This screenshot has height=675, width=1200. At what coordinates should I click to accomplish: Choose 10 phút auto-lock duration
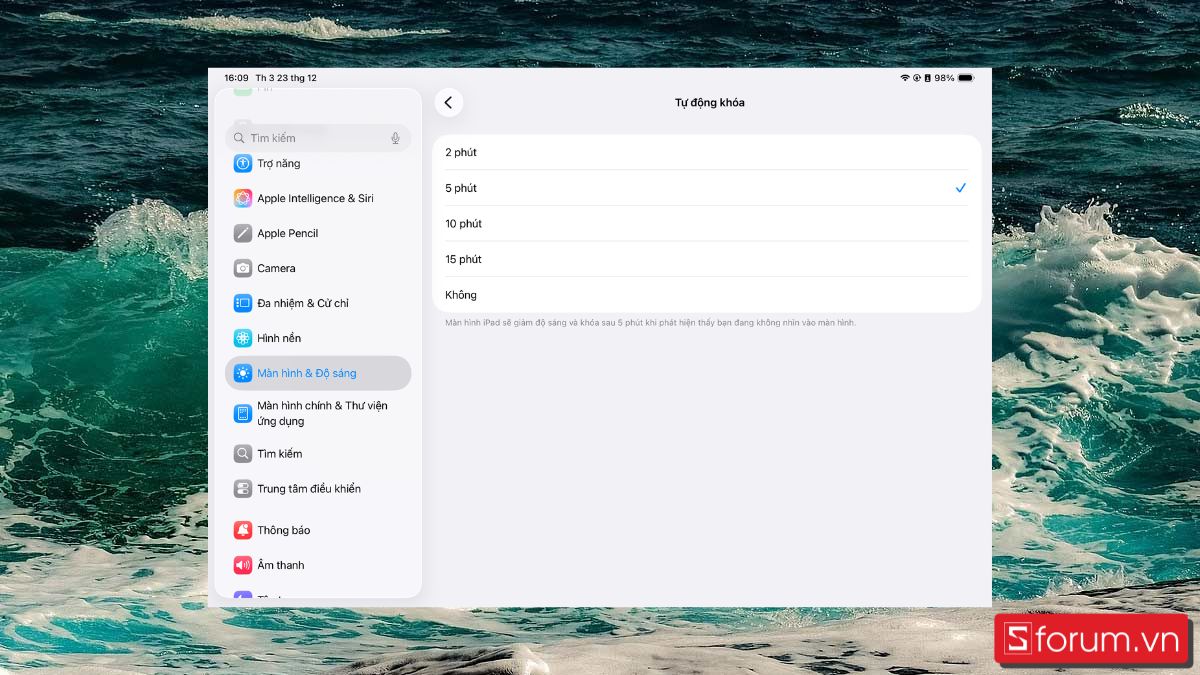click(707, 224)
